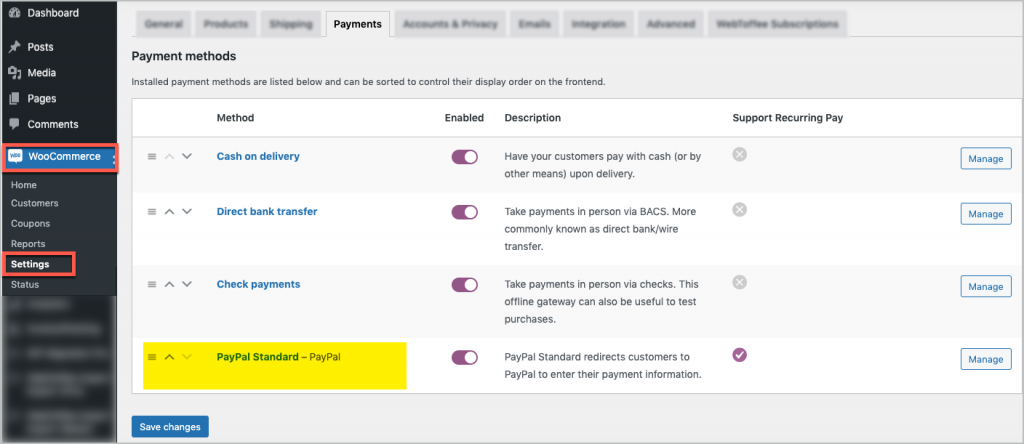Select the Payments tab
This screenshot has height=444, width=1024.
tap(357, 24)
